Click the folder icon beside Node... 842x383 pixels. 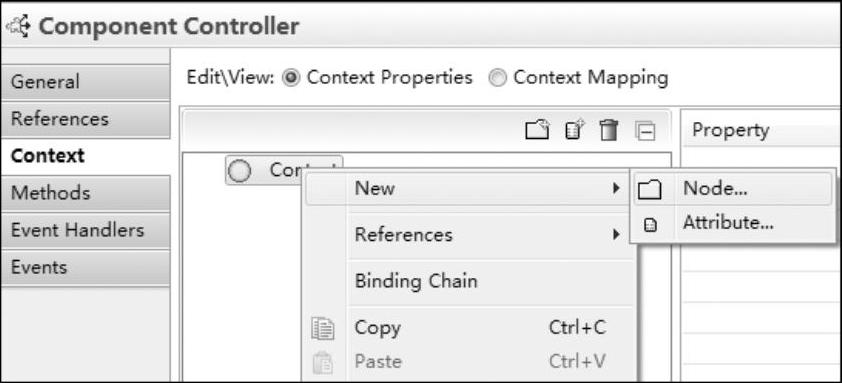pos(649,190)
